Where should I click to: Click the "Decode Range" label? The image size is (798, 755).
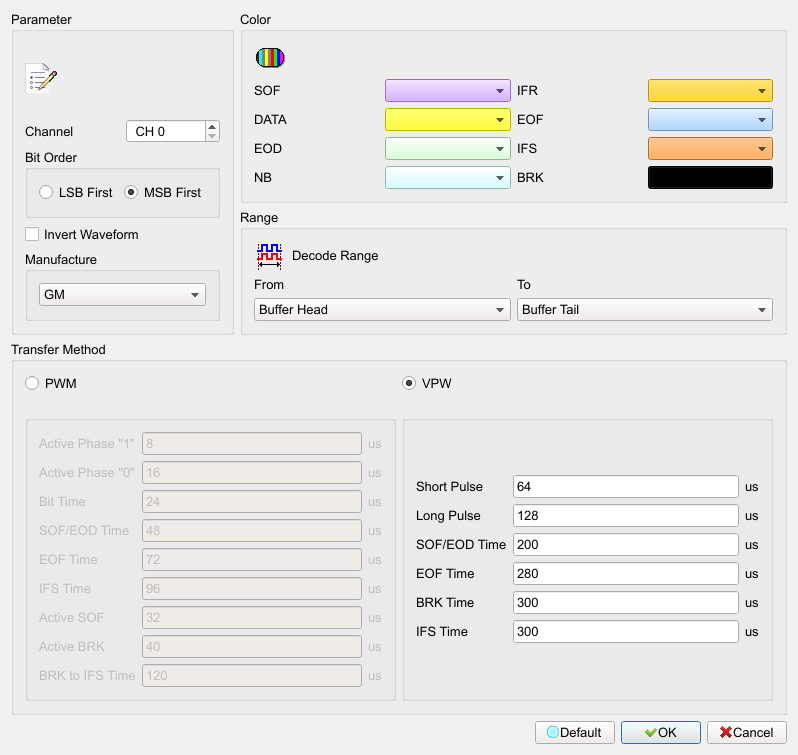[x=335, y=255]
